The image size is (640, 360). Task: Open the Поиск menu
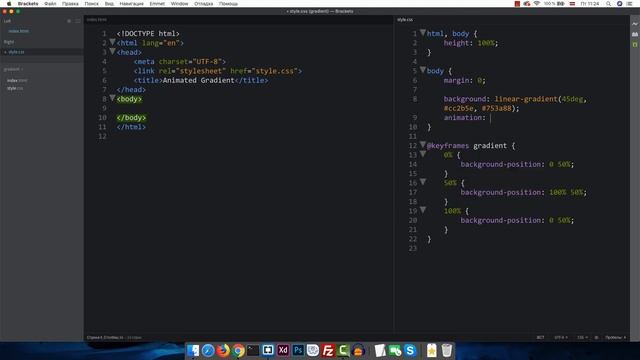coord(91,4)
